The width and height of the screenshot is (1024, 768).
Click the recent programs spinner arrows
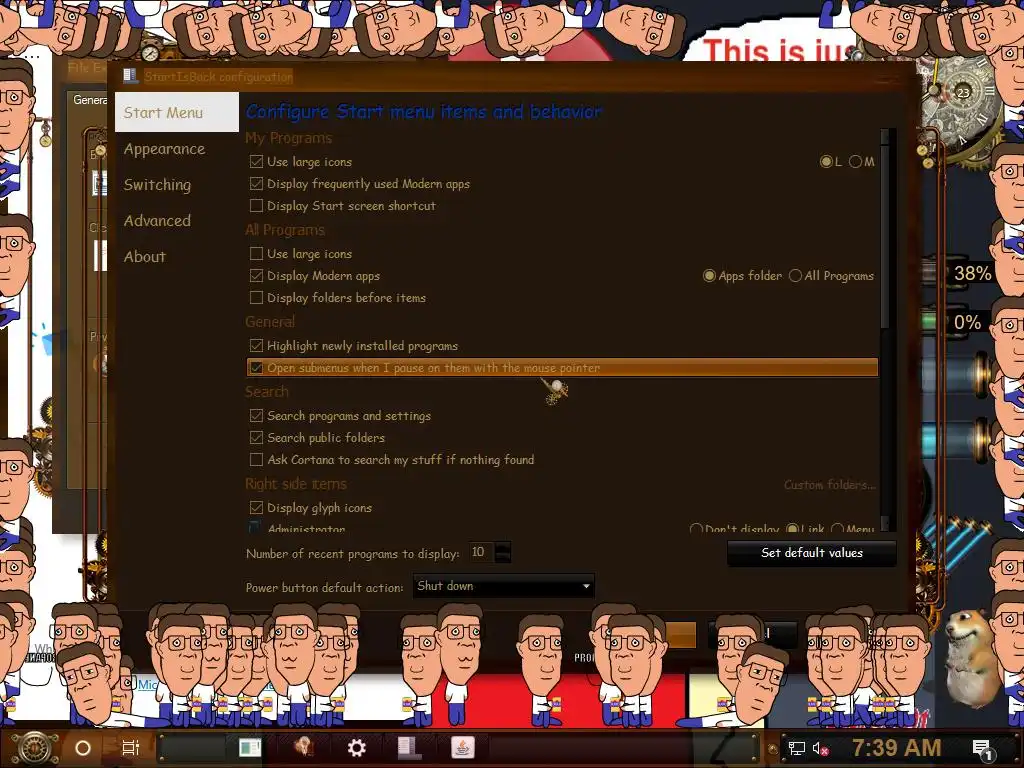pyautogui.click(x=503, y=552)
